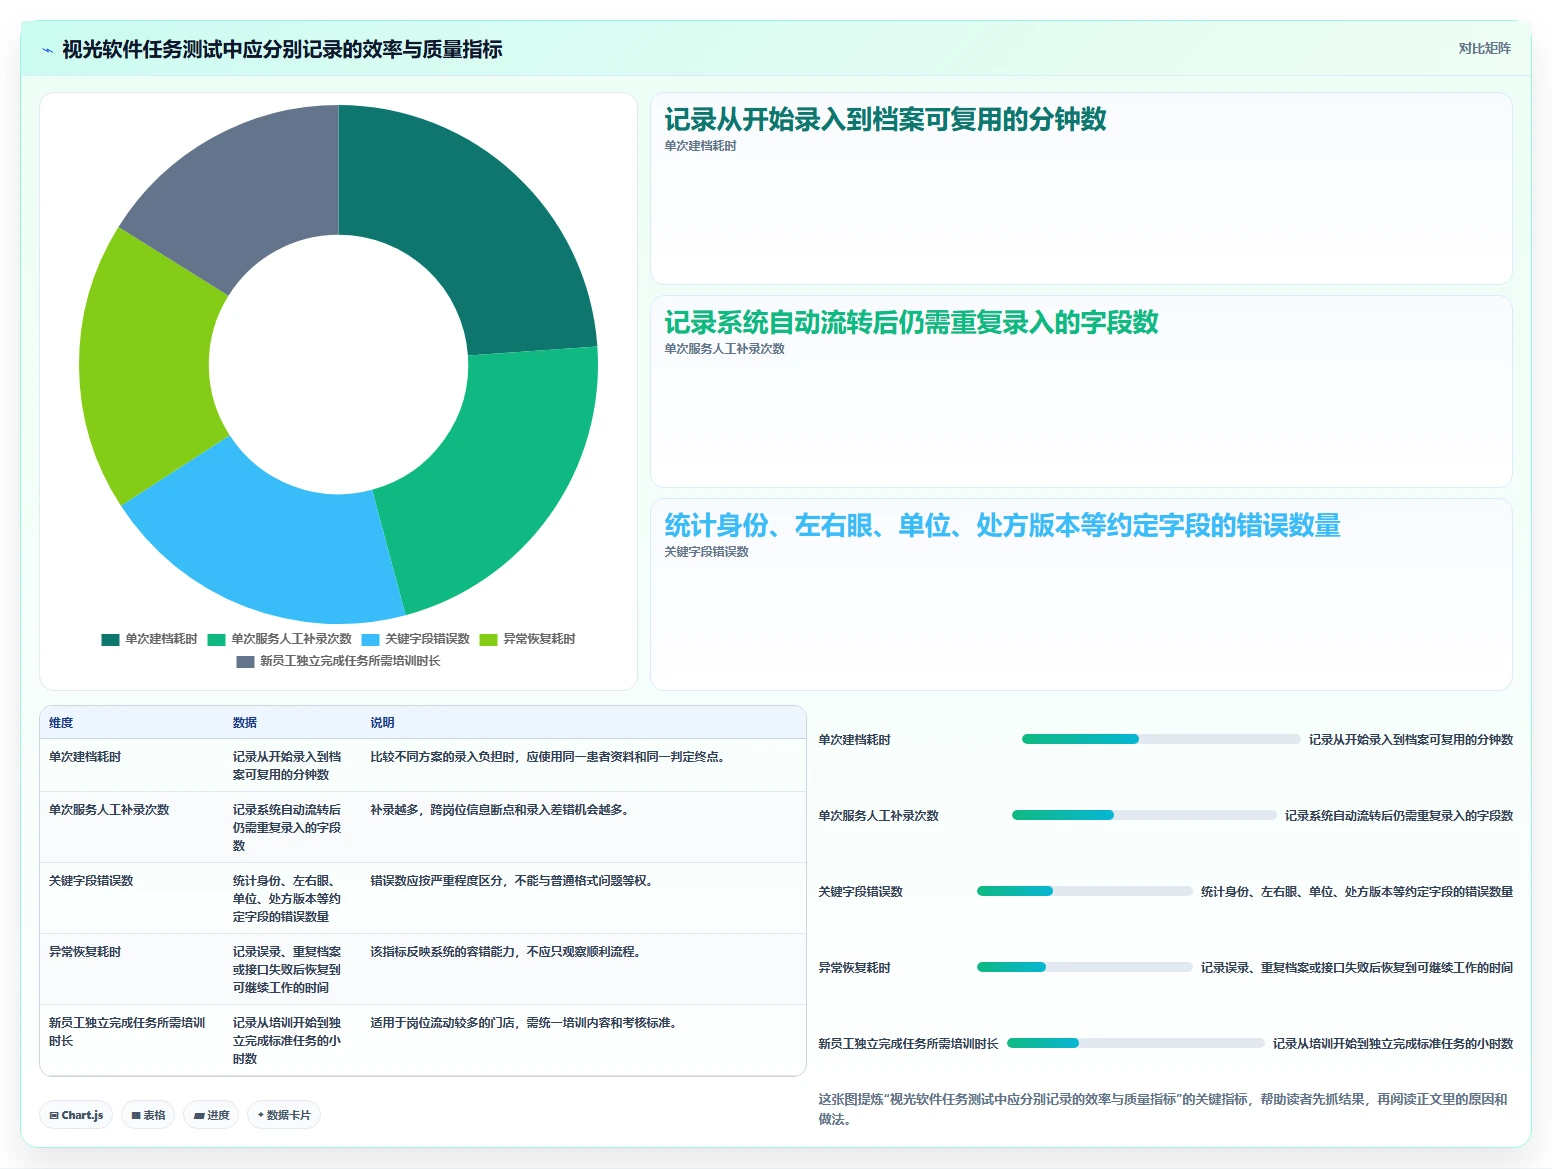Click the small icon beside the dashboard title

pyautogui.click(x=47, y=50)
